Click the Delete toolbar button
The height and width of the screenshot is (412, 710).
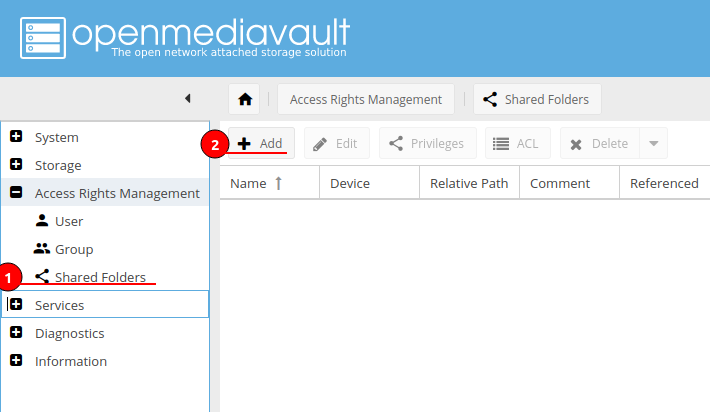coord(600,144)
